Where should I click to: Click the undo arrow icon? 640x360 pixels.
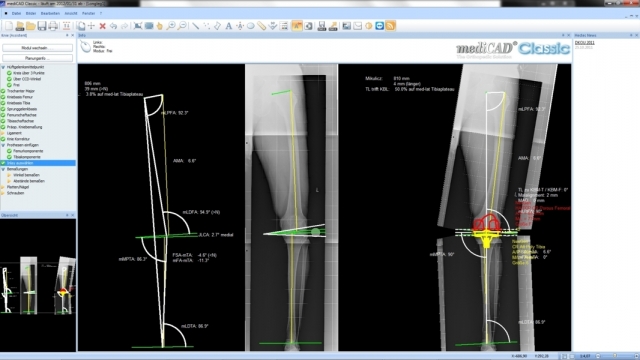pyautogui.click(x=113, y=26)
